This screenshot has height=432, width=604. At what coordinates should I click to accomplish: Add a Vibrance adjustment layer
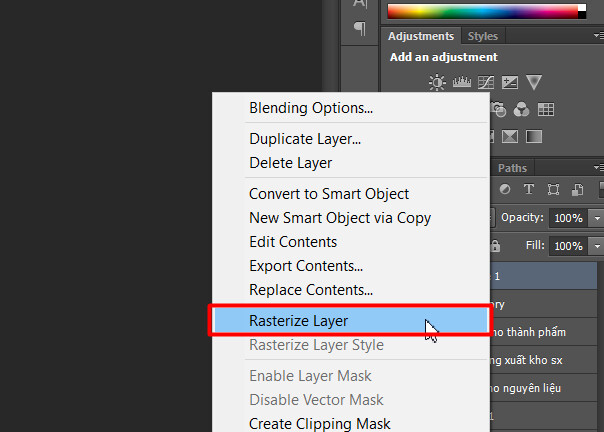tap(534, 82)
